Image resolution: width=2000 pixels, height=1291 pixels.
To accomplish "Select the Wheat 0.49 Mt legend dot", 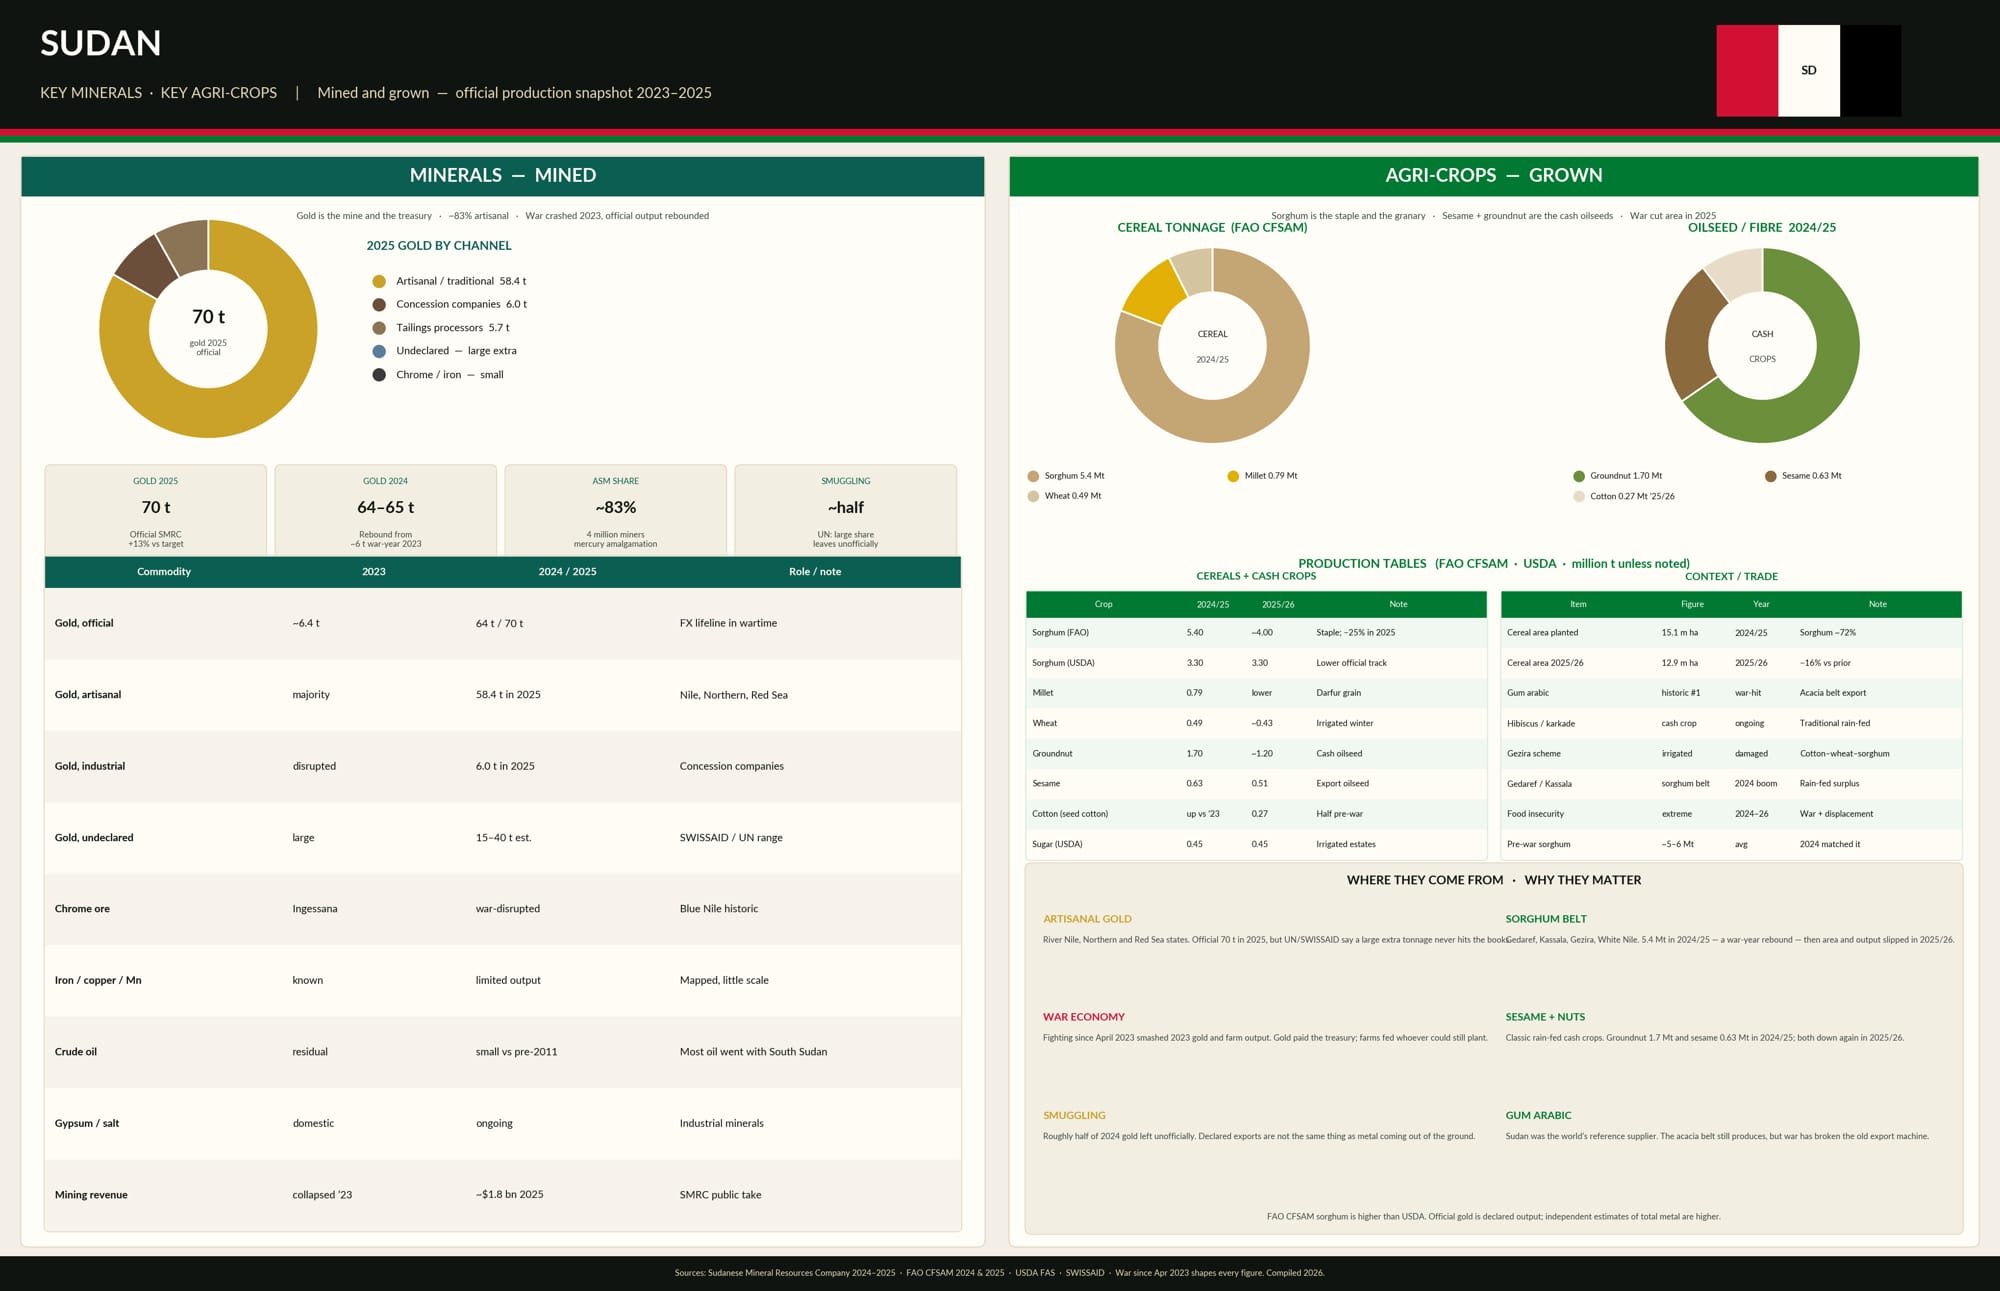I will click(1033, 496).
